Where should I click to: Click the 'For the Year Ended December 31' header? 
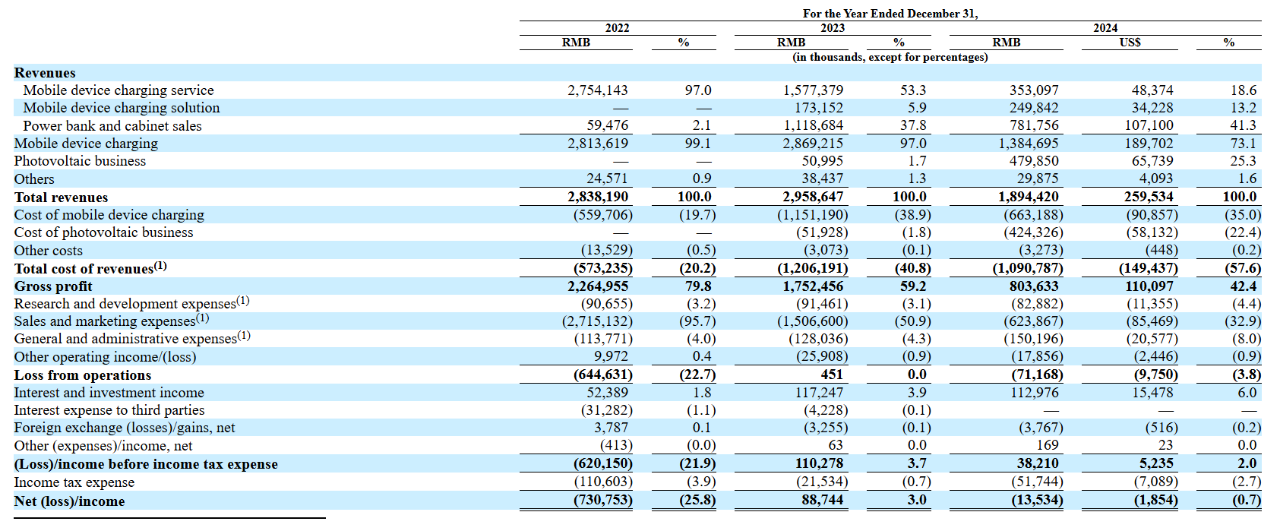pyautogui.click(x=889, y=13)
